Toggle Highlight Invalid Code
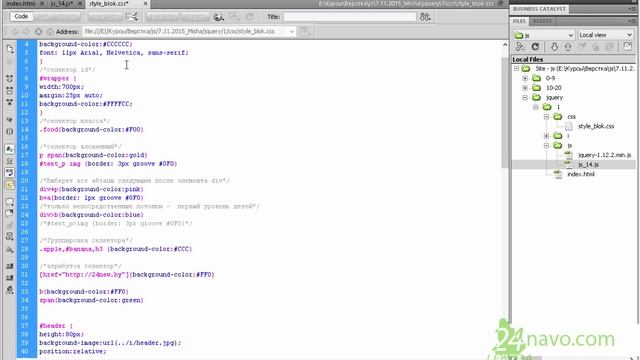Screen dimensions: 640x360 point(10,161)
